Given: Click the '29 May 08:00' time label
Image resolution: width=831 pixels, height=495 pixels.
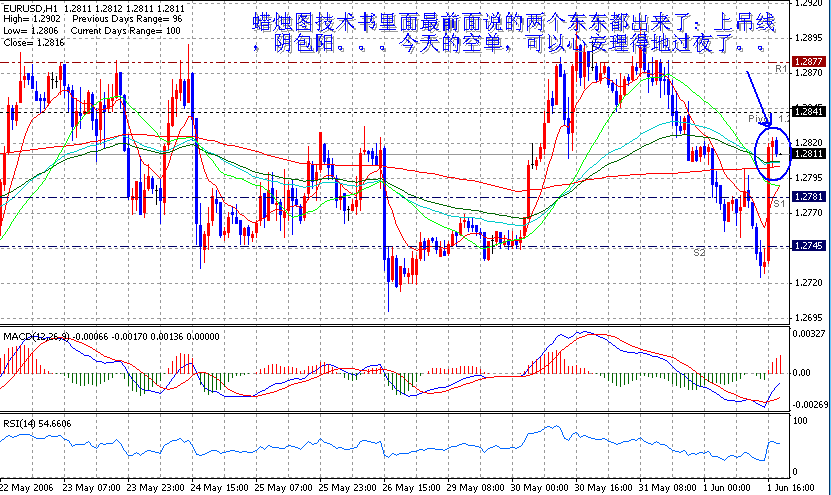Looking at the screenshot, I should [x=475, y=488].
